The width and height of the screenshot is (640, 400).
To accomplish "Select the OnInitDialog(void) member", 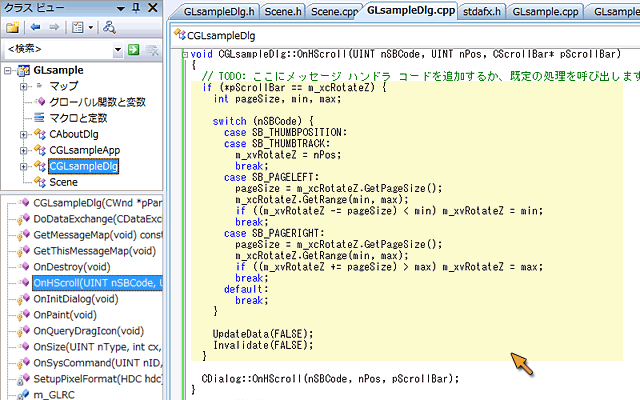I will 76,299.
